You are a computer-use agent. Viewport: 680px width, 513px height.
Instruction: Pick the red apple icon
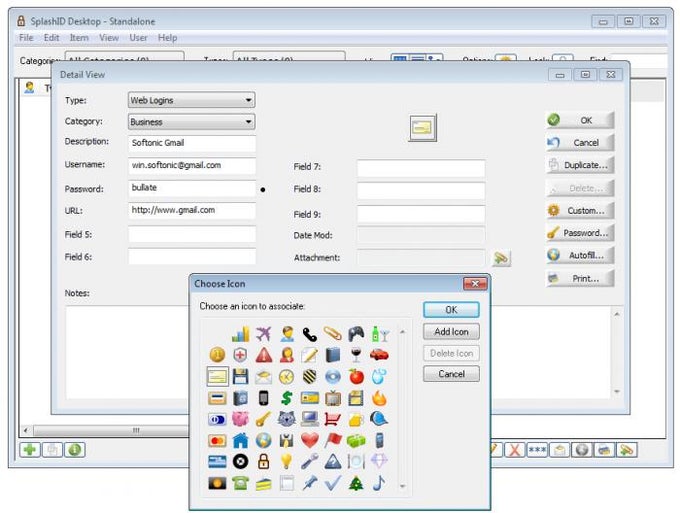[x=356, y=376]
